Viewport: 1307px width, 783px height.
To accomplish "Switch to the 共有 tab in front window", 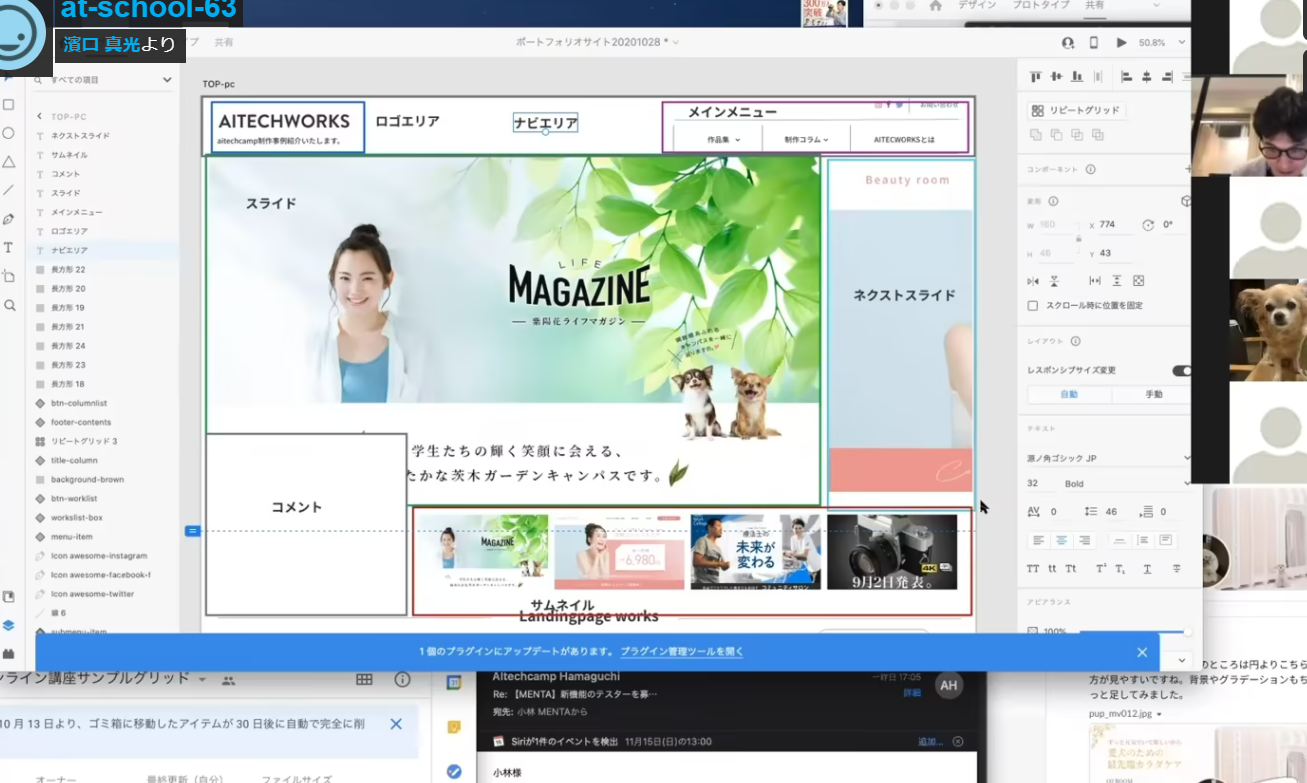I will (224, 42).
